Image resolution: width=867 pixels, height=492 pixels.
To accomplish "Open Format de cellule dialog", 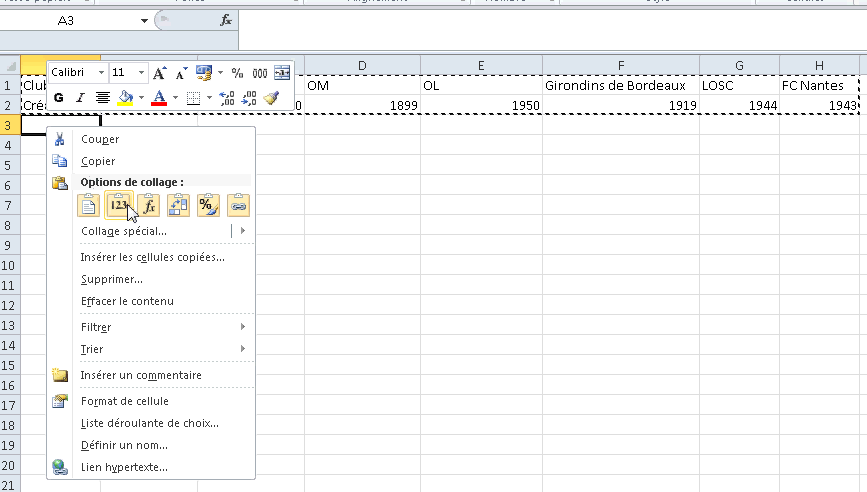I will click(152, 401).
